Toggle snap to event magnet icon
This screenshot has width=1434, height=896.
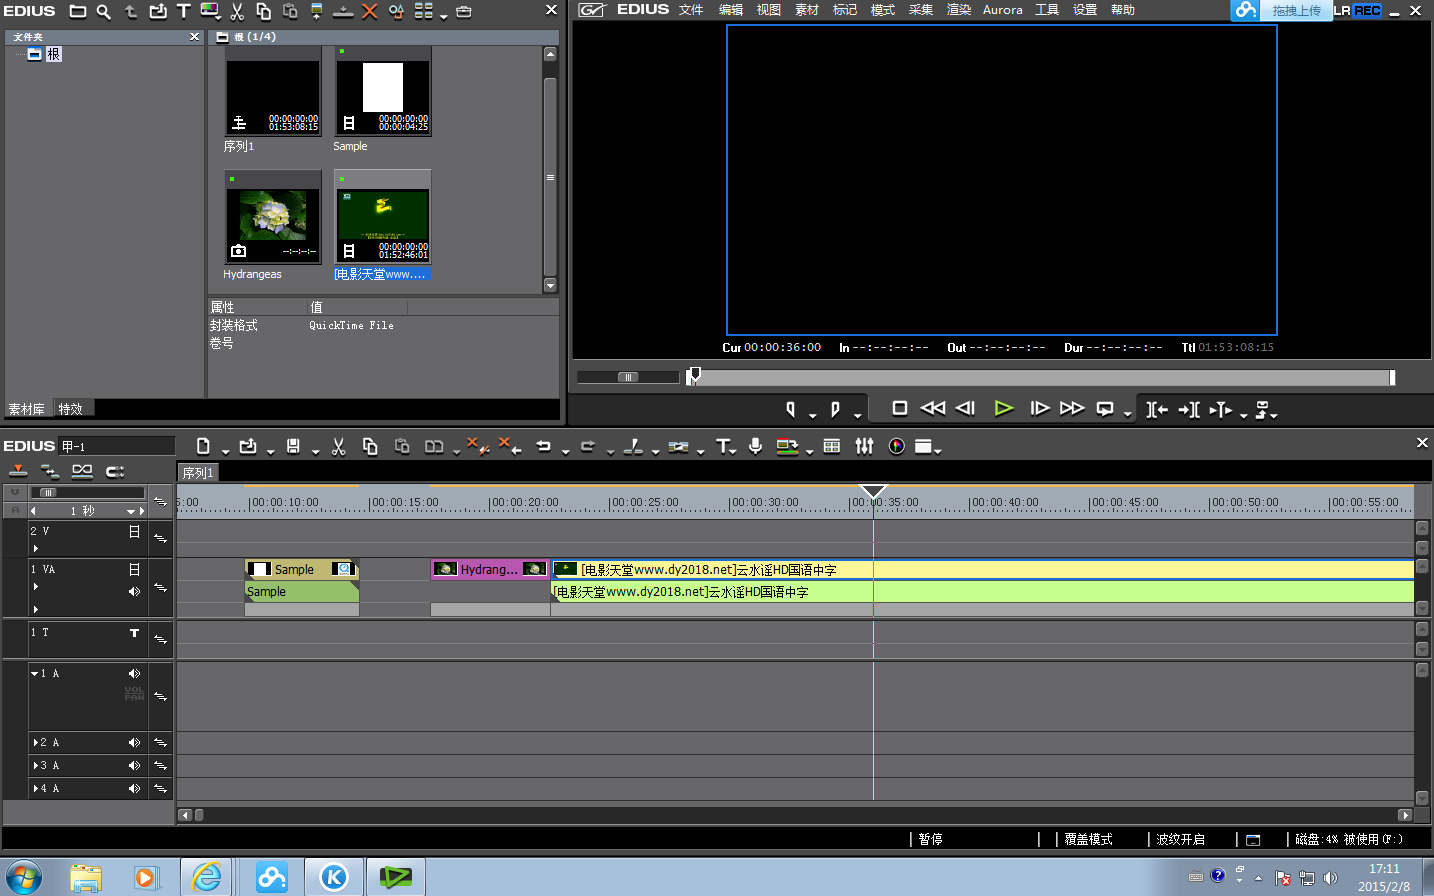coord(115,471)
